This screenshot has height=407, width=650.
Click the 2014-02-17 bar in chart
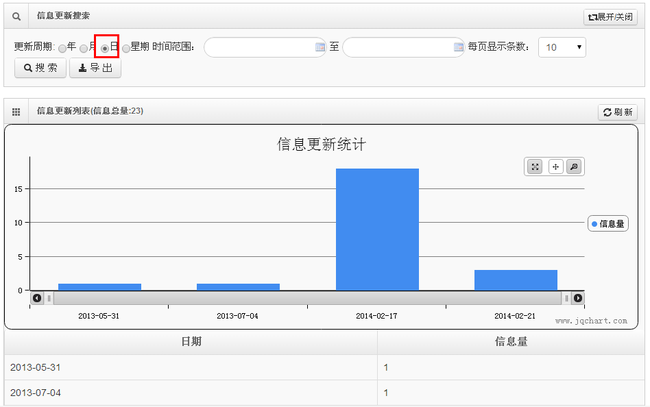point(377,229)
